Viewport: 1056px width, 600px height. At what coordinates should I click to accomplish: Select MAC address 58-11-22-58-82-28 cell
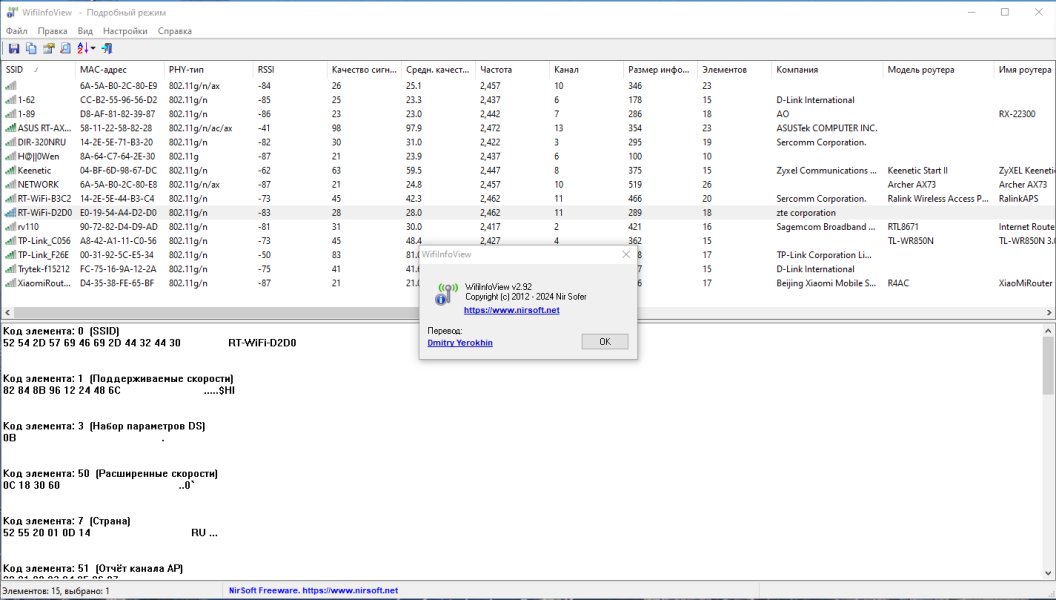click(x=116, y=128)
